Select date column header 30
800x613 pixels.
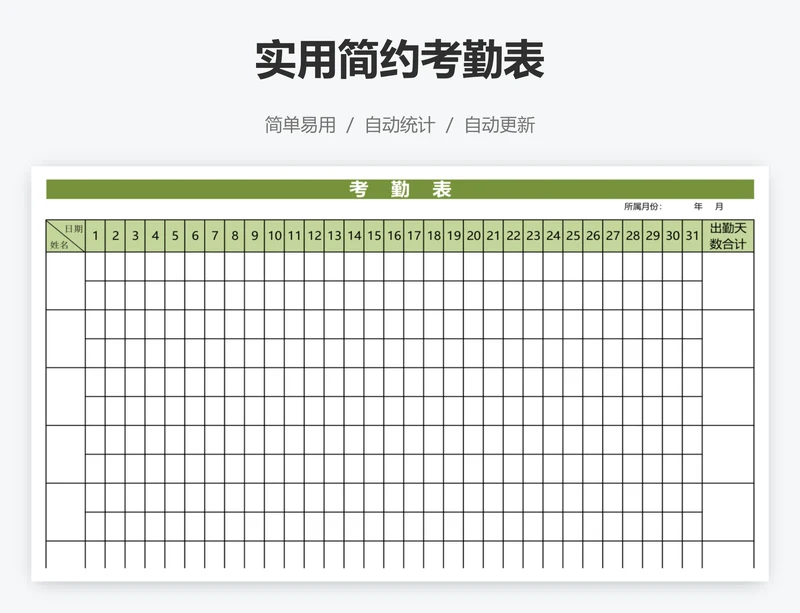pos(672,236)
